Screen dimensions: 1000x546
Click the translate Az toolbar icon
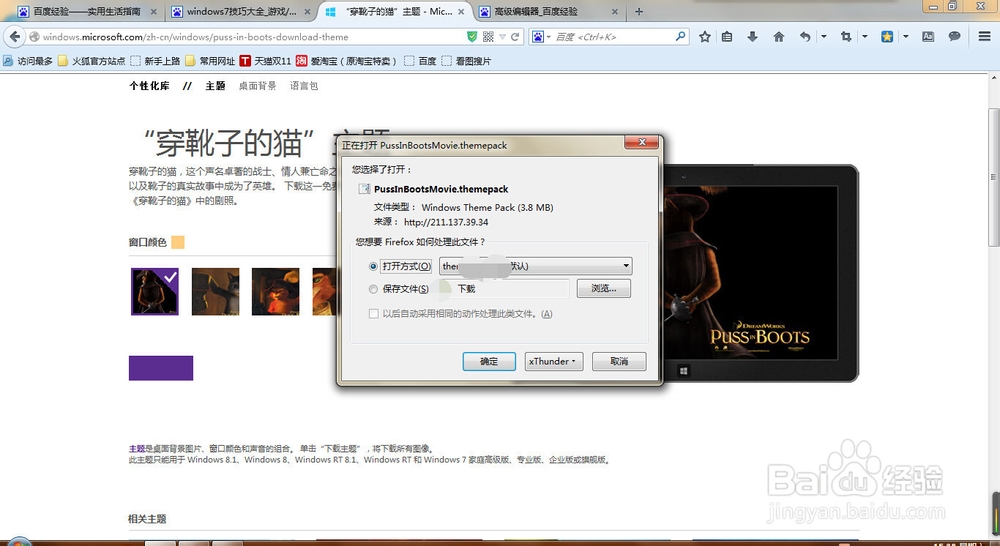coord(928,37)
